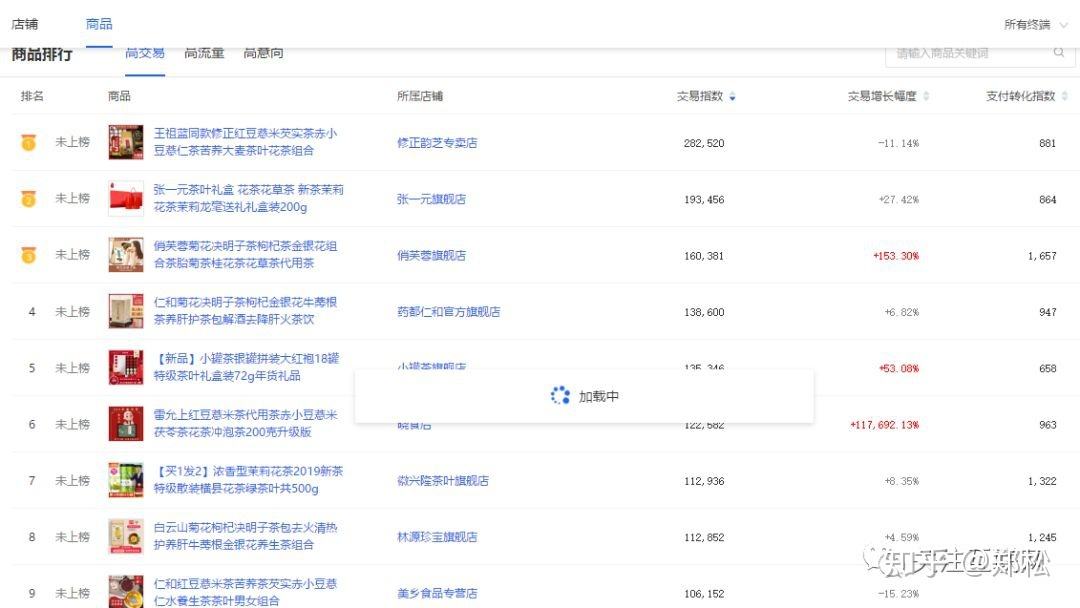Open product link 仁和菊花决明子茶枸杞金银花
This screenshot has width=1080, height=608.
point(245,311)
